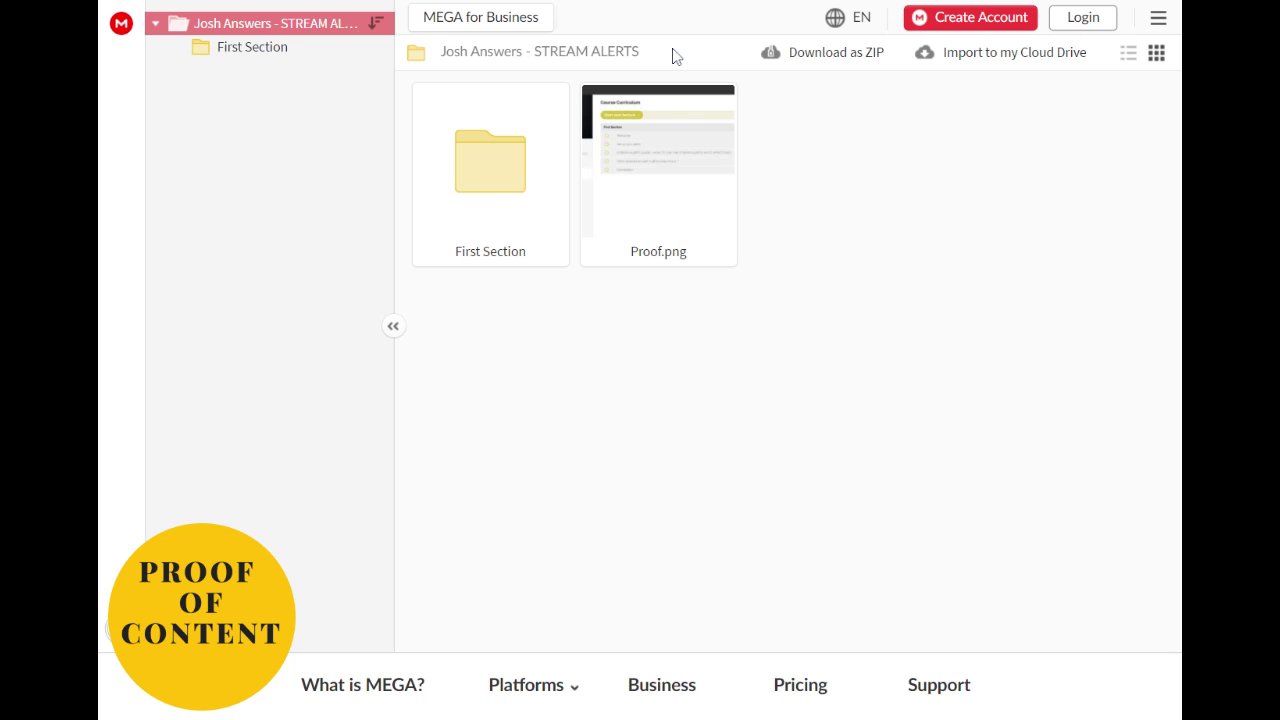This screenshot has width=1280, height=720.
Task: Select First Section in the folder tree
Action: (x=252, y=47)
